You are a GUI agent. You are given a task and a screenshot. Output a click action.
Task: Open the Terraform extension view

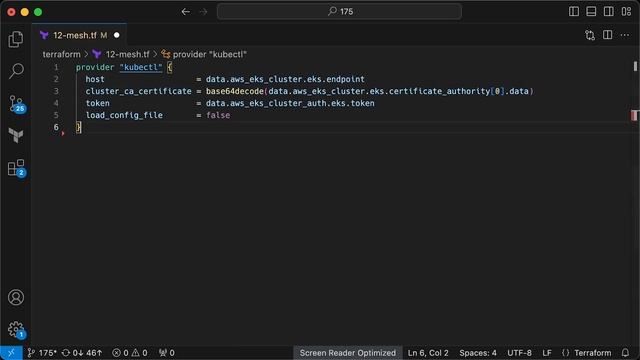16,135
